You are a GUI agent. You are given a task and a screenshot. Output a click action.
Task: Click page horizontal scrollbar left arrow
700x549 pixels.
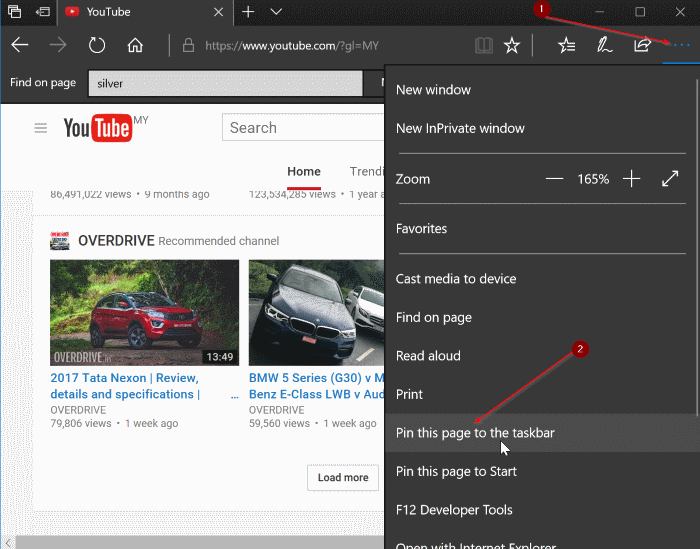click(8, 543)
